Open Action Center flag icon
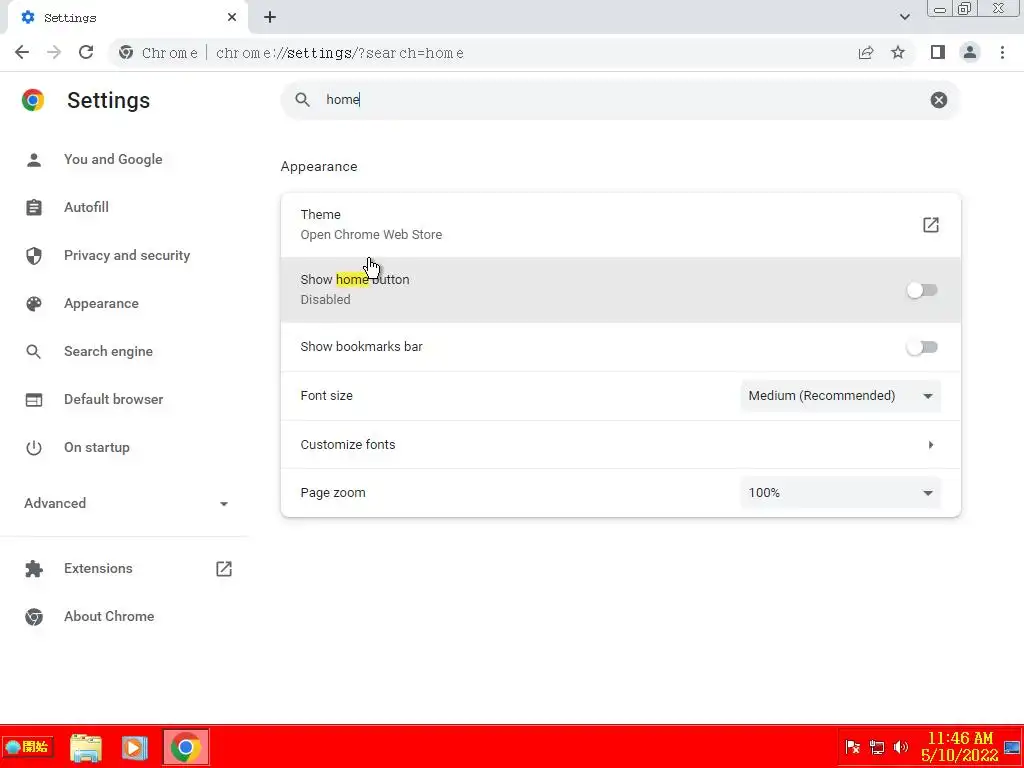Screen dimensions: 1024x768 pyautogui.click(x=852, y=747)
